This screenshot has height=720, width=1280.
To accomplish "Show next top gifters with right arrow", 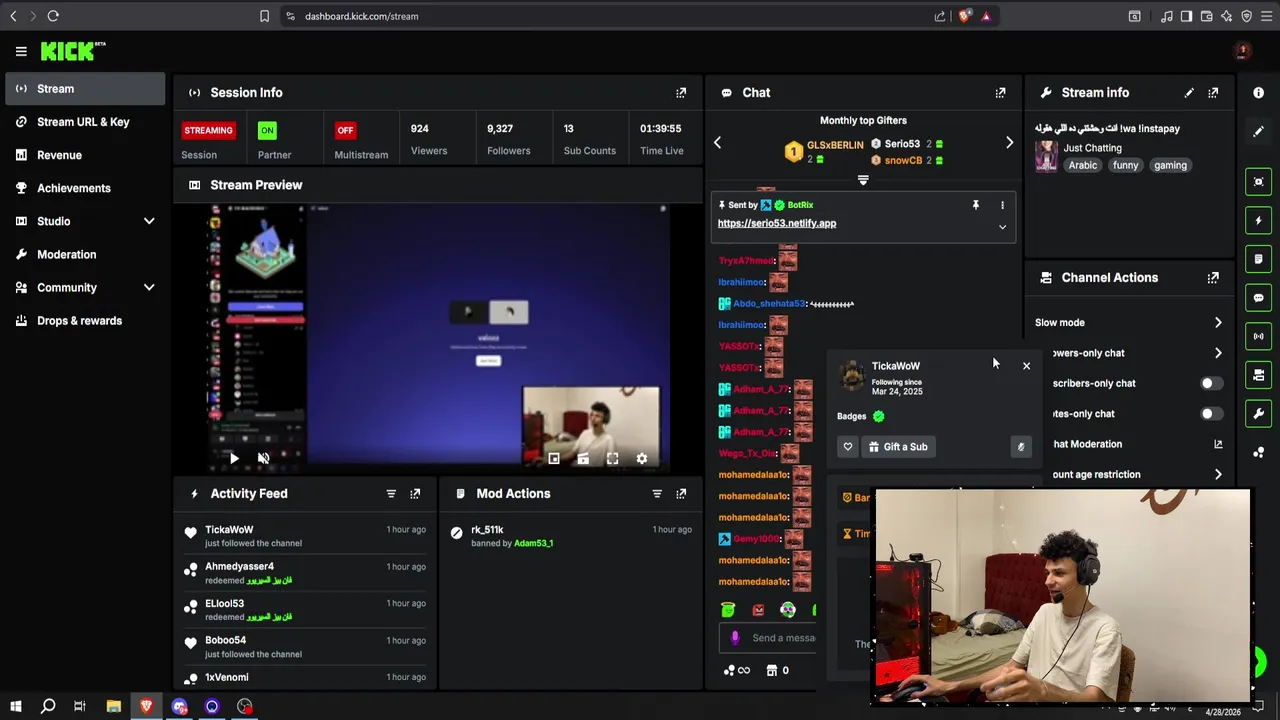I will pyautogui.click(x=1009, y=143).
